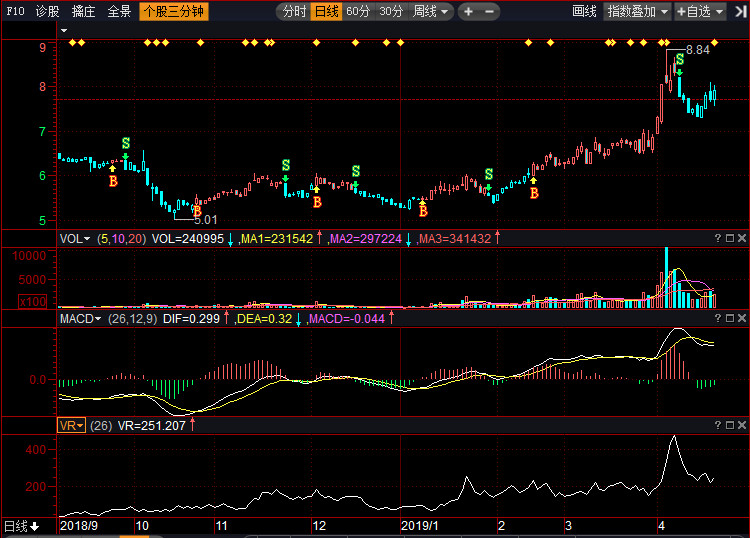Click the B buy signal in early January 2019
Screen dimensions: 750x538
(x=423, y=211)
